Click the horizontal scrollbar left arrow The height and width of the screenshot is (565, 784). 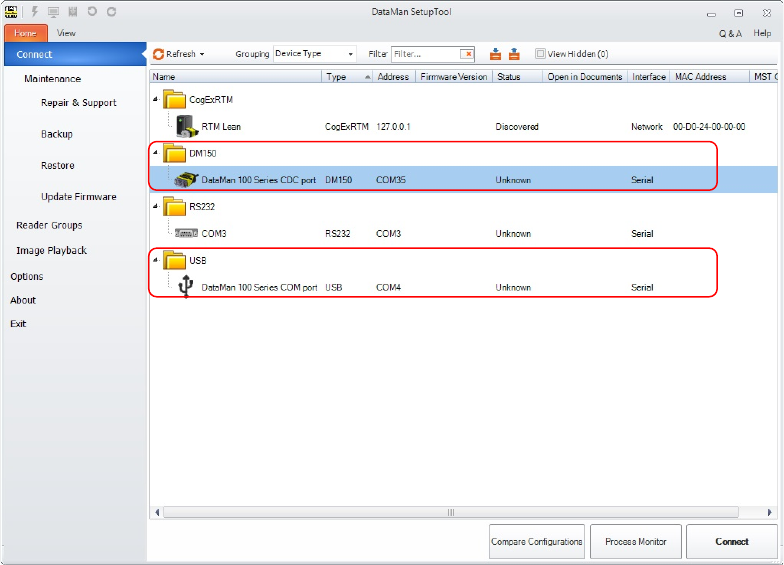click(x=157, y=512)
